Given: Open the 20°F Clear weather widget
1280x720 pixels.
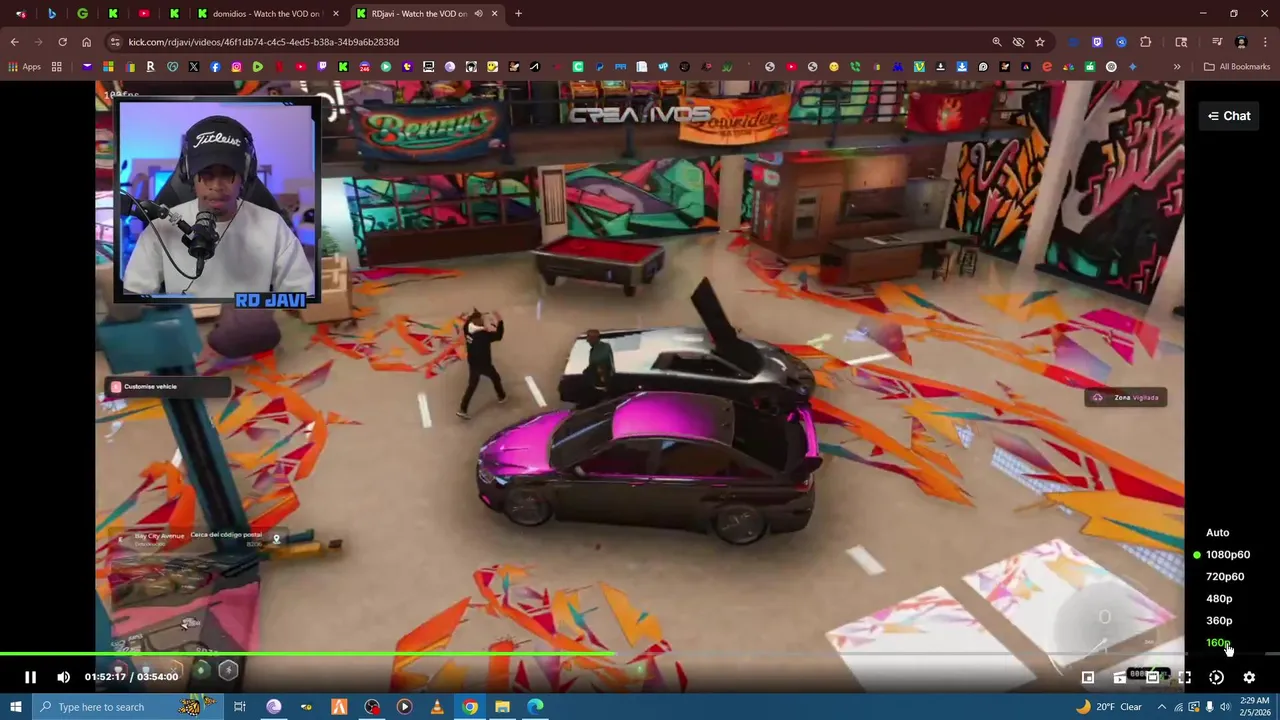Looking at the screenshot, I should pyautogui.click(x=1109, y=707).
